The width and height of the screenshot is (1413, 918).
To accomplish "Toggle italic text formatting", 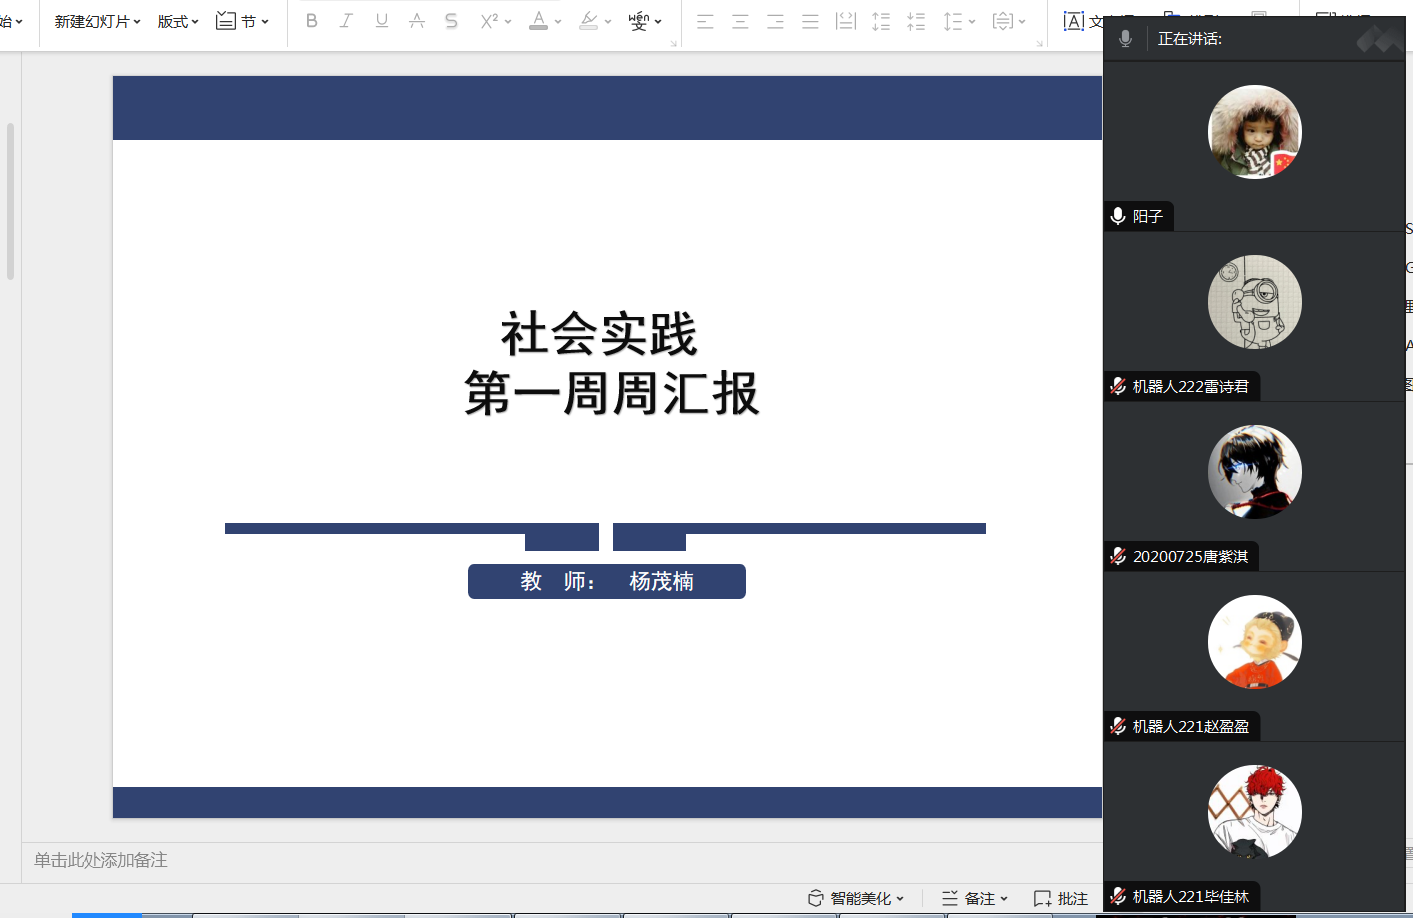I will click(x=346, y=21).
